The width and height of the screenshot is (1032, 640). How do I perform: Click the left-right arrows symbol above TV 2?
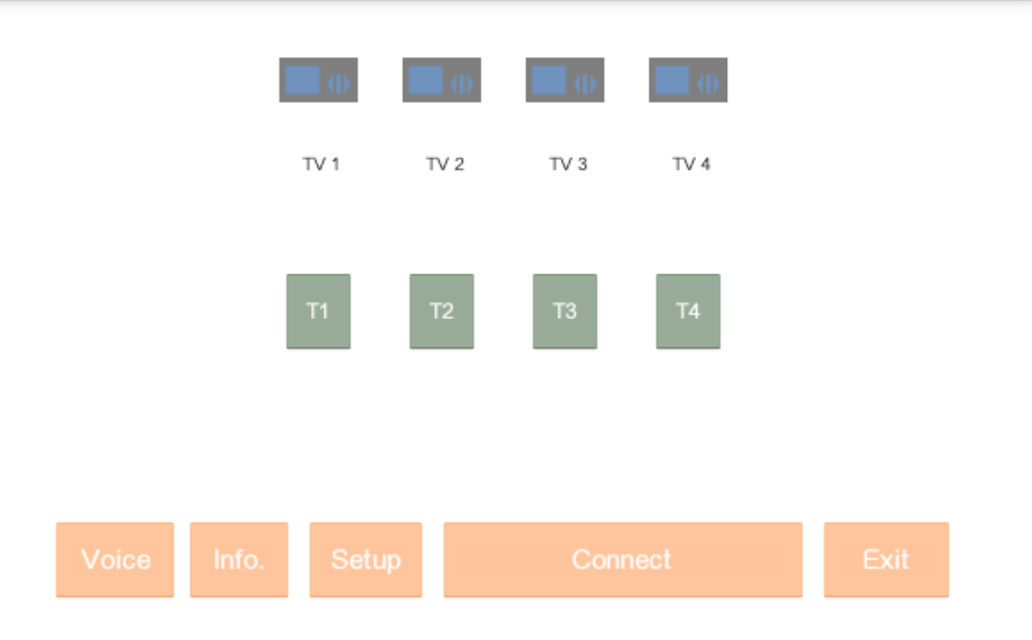(462, 84)
